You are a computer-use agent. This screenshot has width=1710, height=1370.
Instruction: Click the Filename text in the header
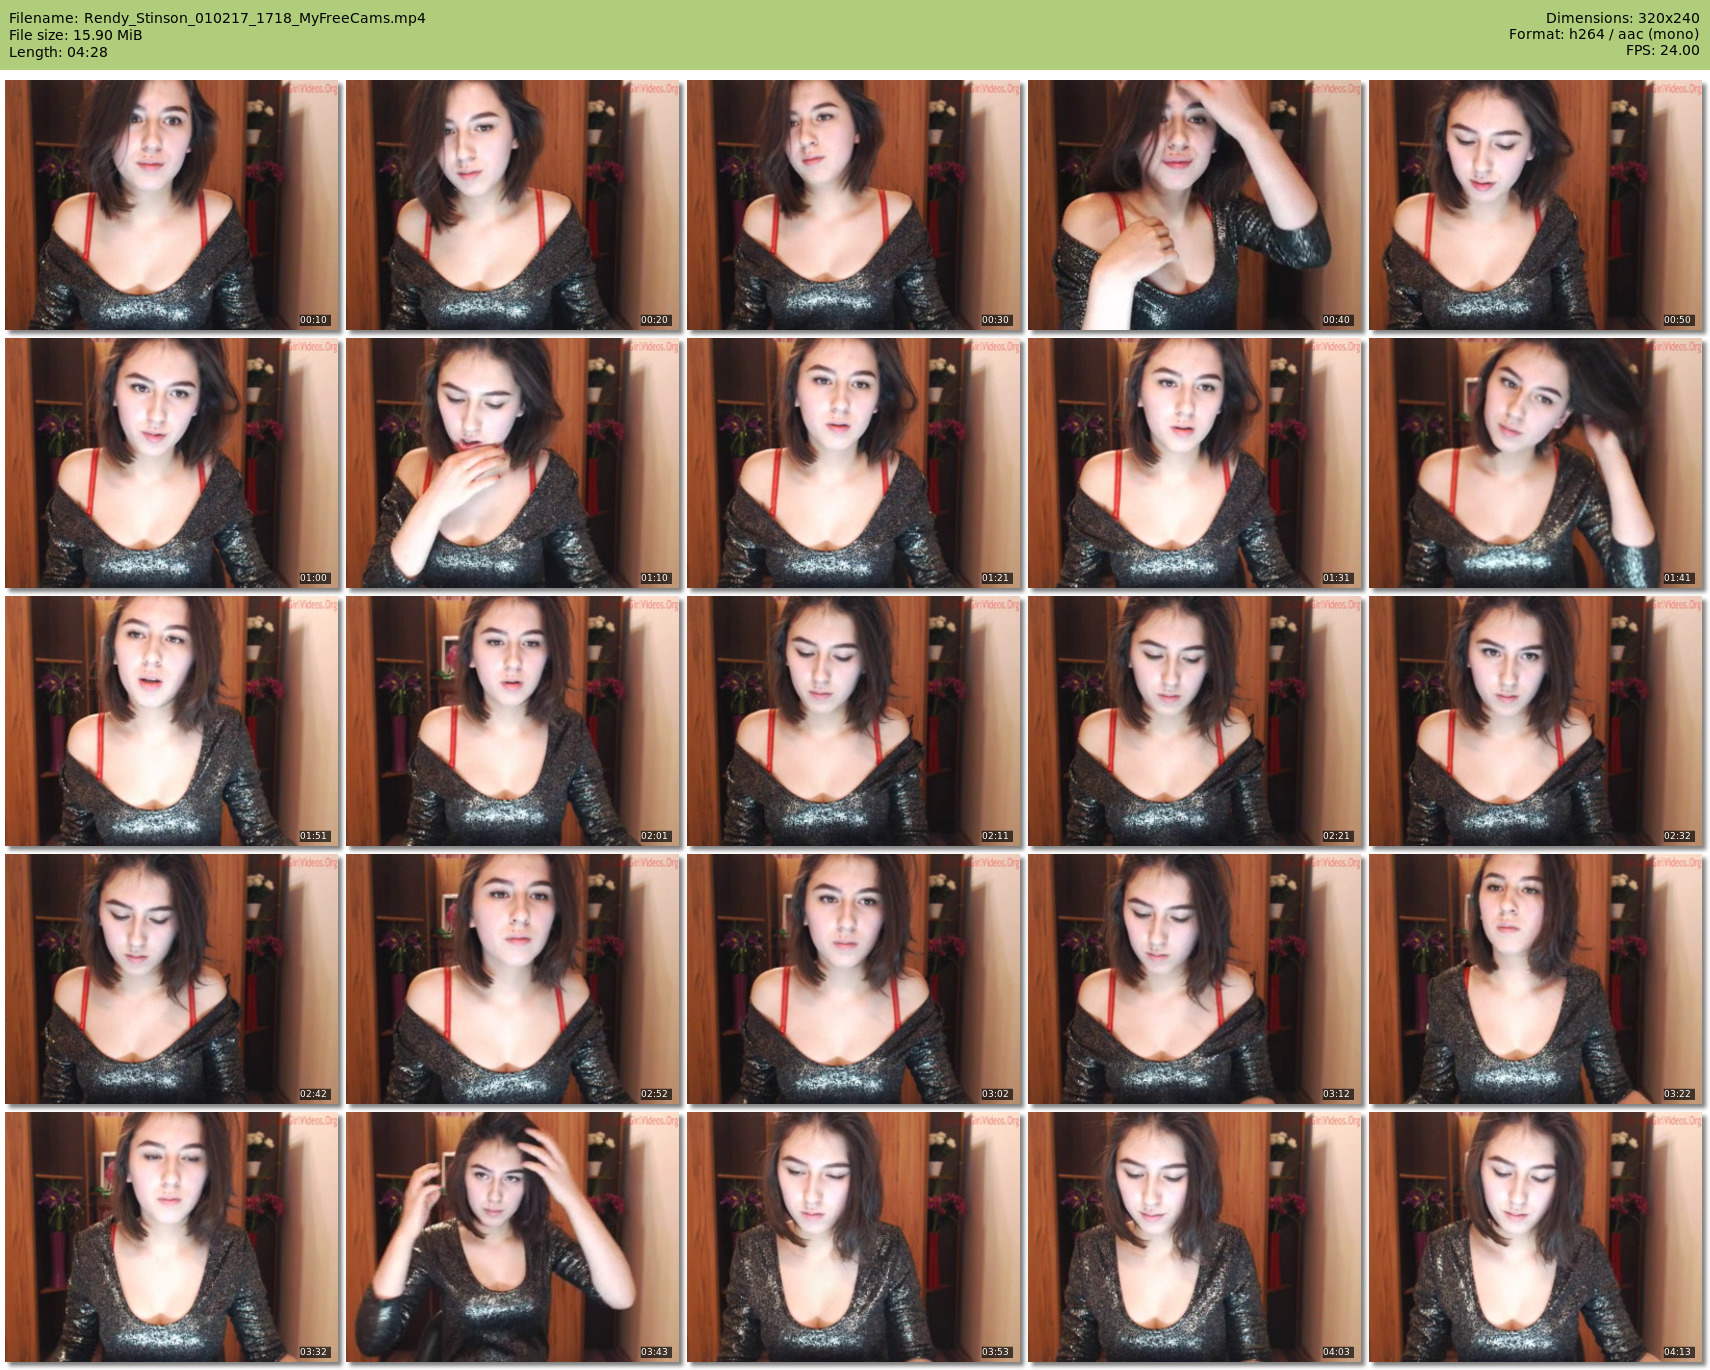pyautogui.click(x=217, y=18)
